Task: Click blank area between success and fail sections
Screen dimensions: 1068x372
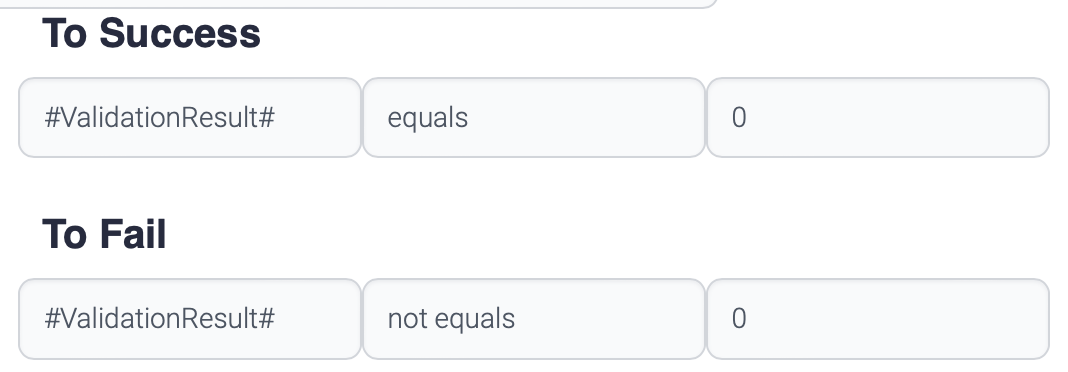Action: pyautogui.click(x=534, y=185)
